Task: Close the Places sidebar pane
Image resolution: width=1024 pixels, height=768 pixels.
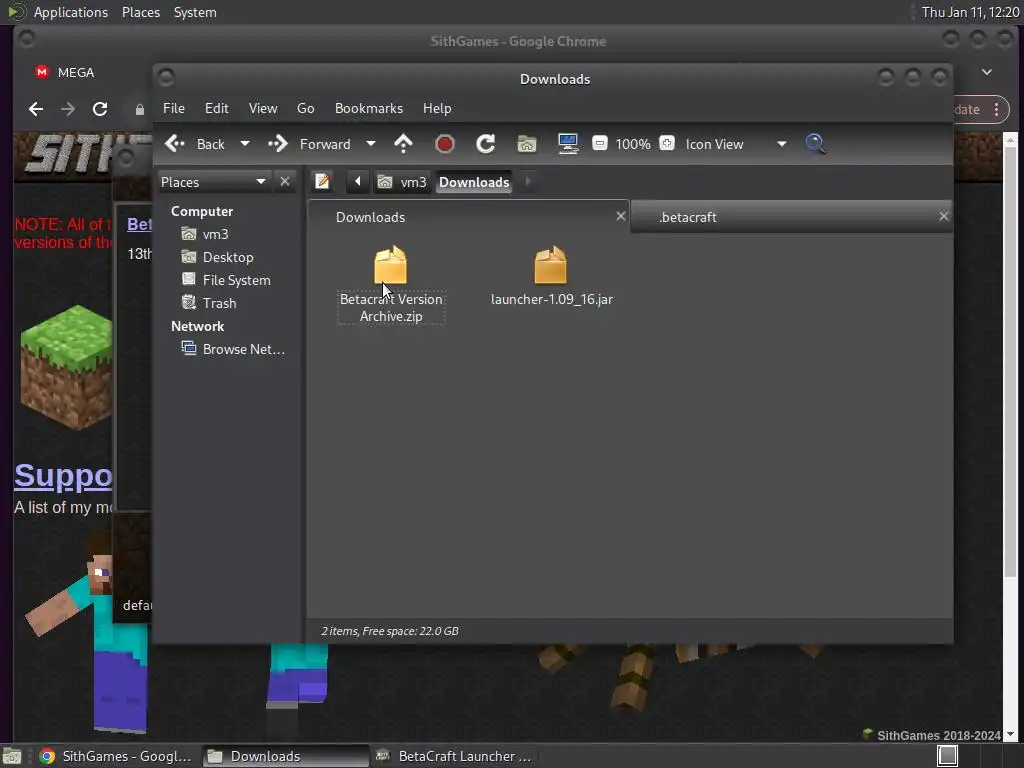Action: coord(285,182)
